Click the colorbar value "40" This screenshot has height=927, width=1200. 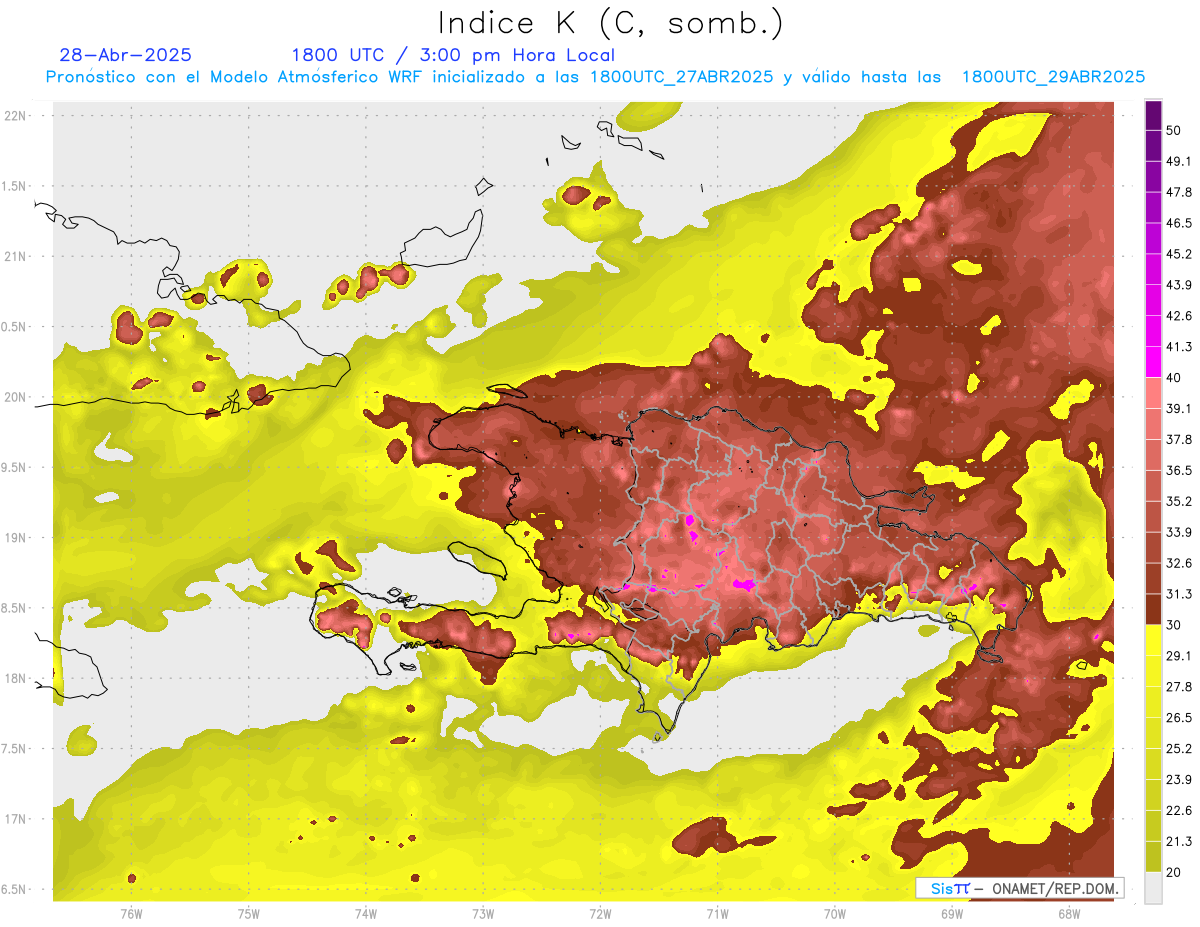click(x=1174, y=377)
